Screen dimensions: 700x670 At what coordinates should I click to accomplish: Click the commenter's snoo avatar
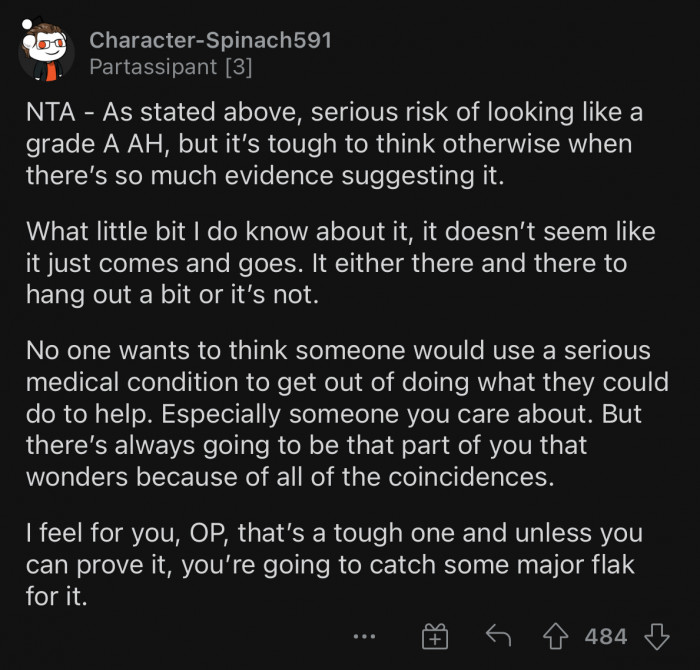click(46, 51)
